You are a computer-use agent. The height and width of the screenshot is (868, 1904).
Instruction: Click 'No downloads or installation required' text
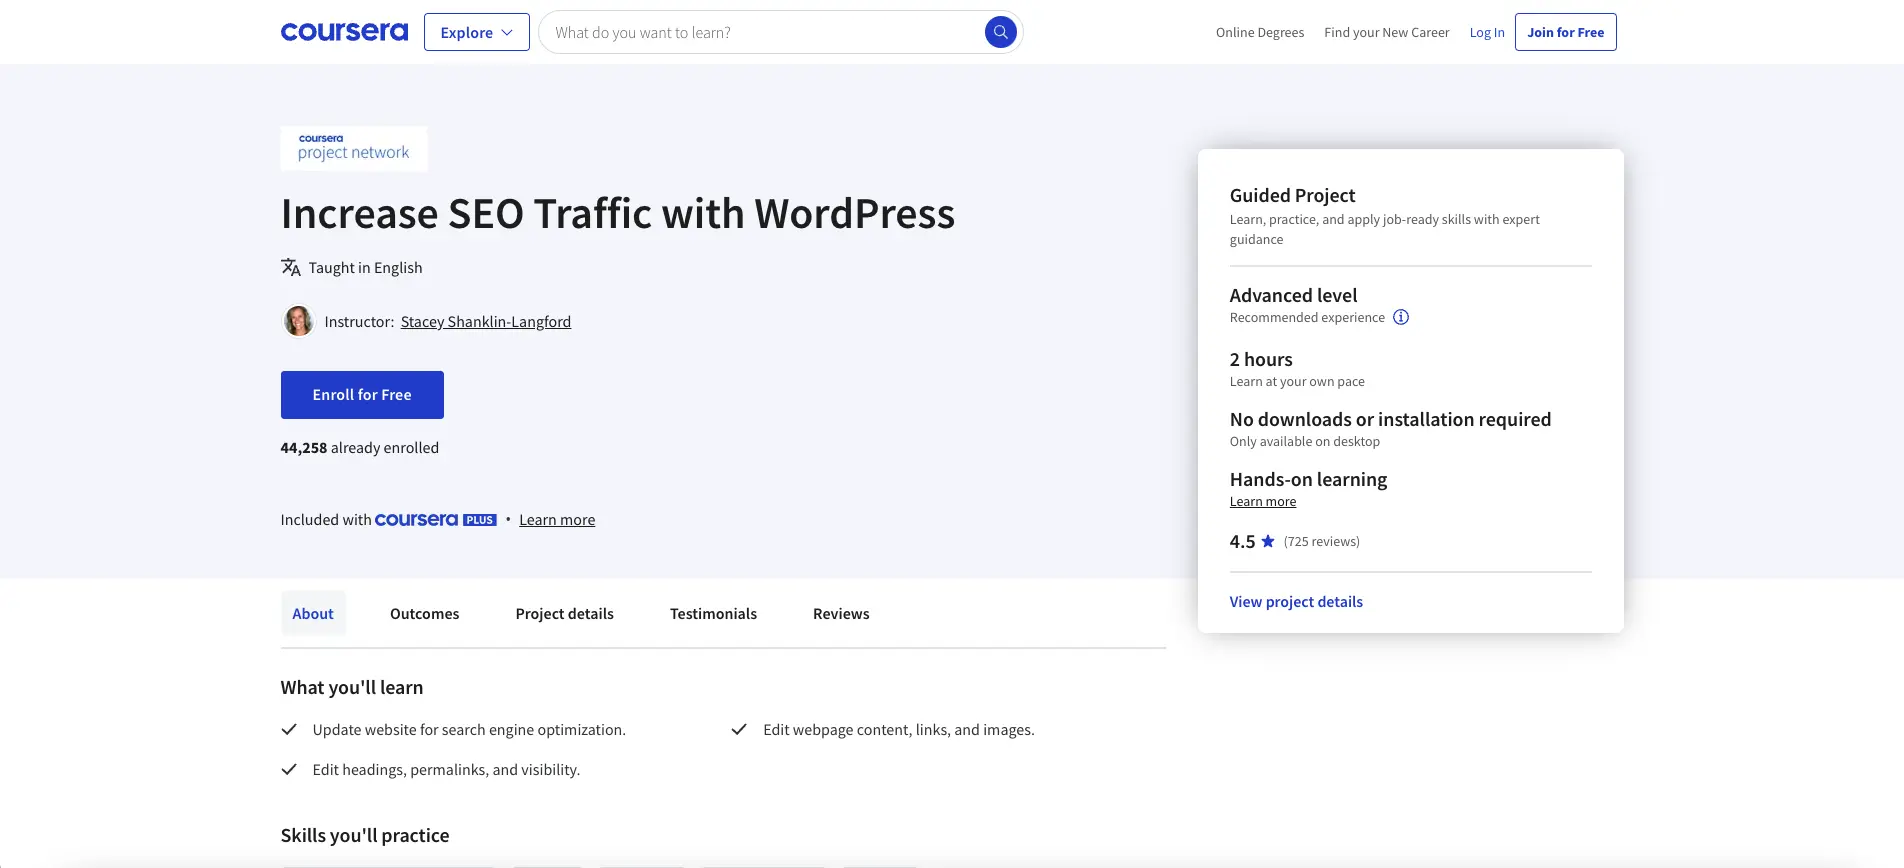[1390, 419]
